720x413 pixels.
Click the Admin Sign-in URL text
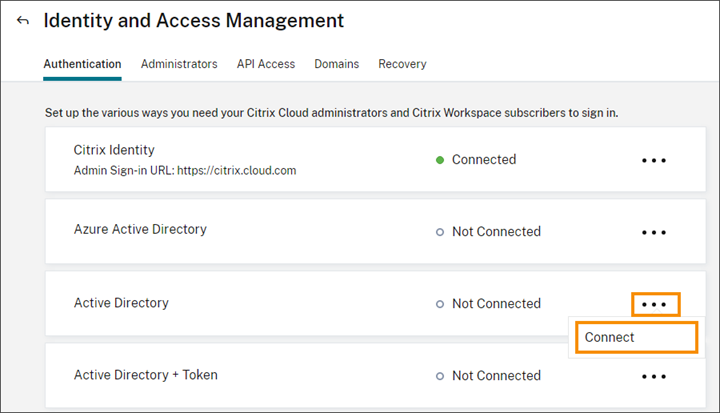[185, 171]
